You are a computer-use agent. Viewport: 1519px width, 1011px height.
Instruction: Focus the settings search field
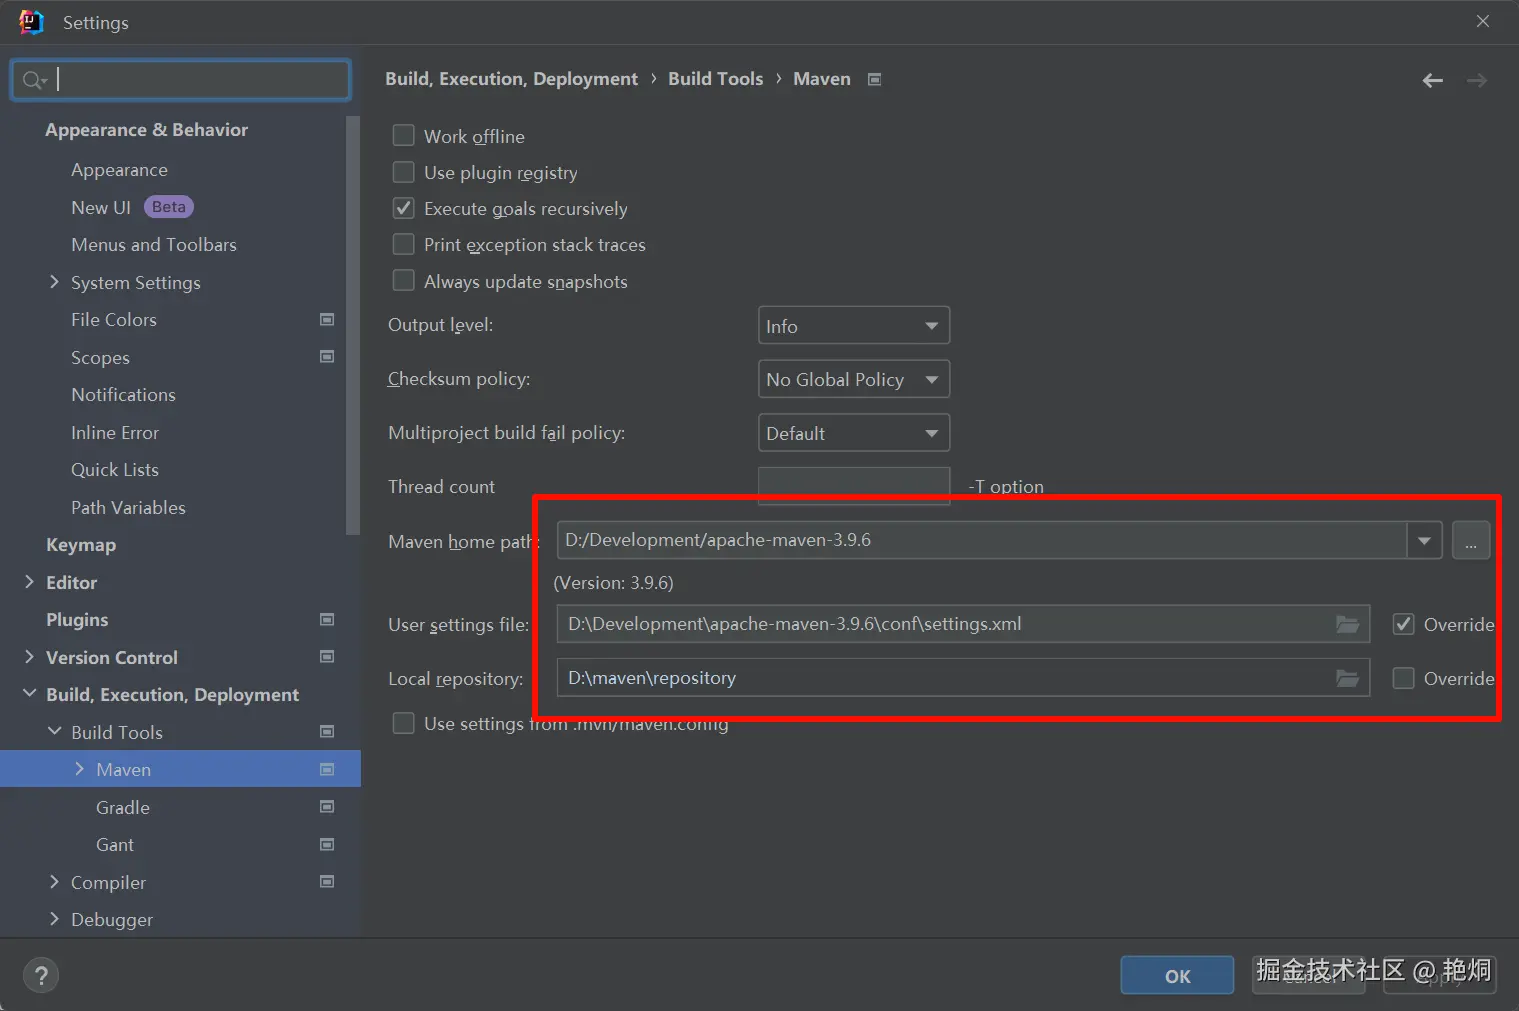pyautogui.click(x=181, y=80)
